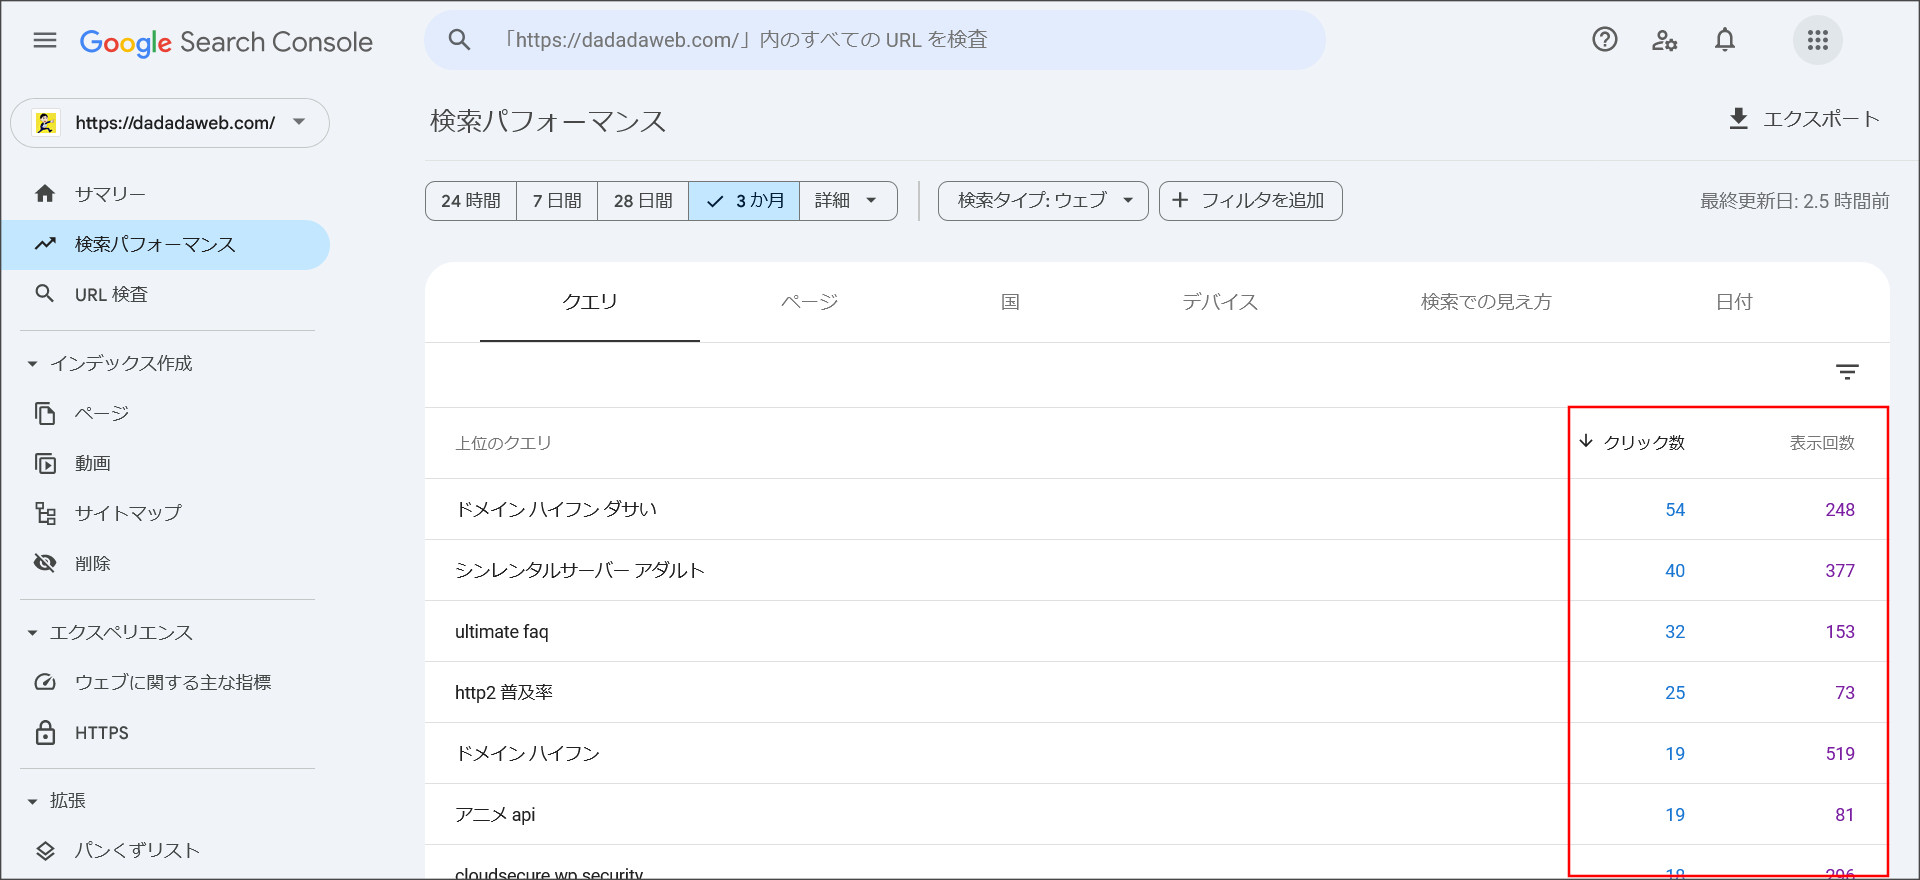Click the http2 普及率 query row
The width and height of the screenshot is (1920, 880).
tap(1157, 692)
